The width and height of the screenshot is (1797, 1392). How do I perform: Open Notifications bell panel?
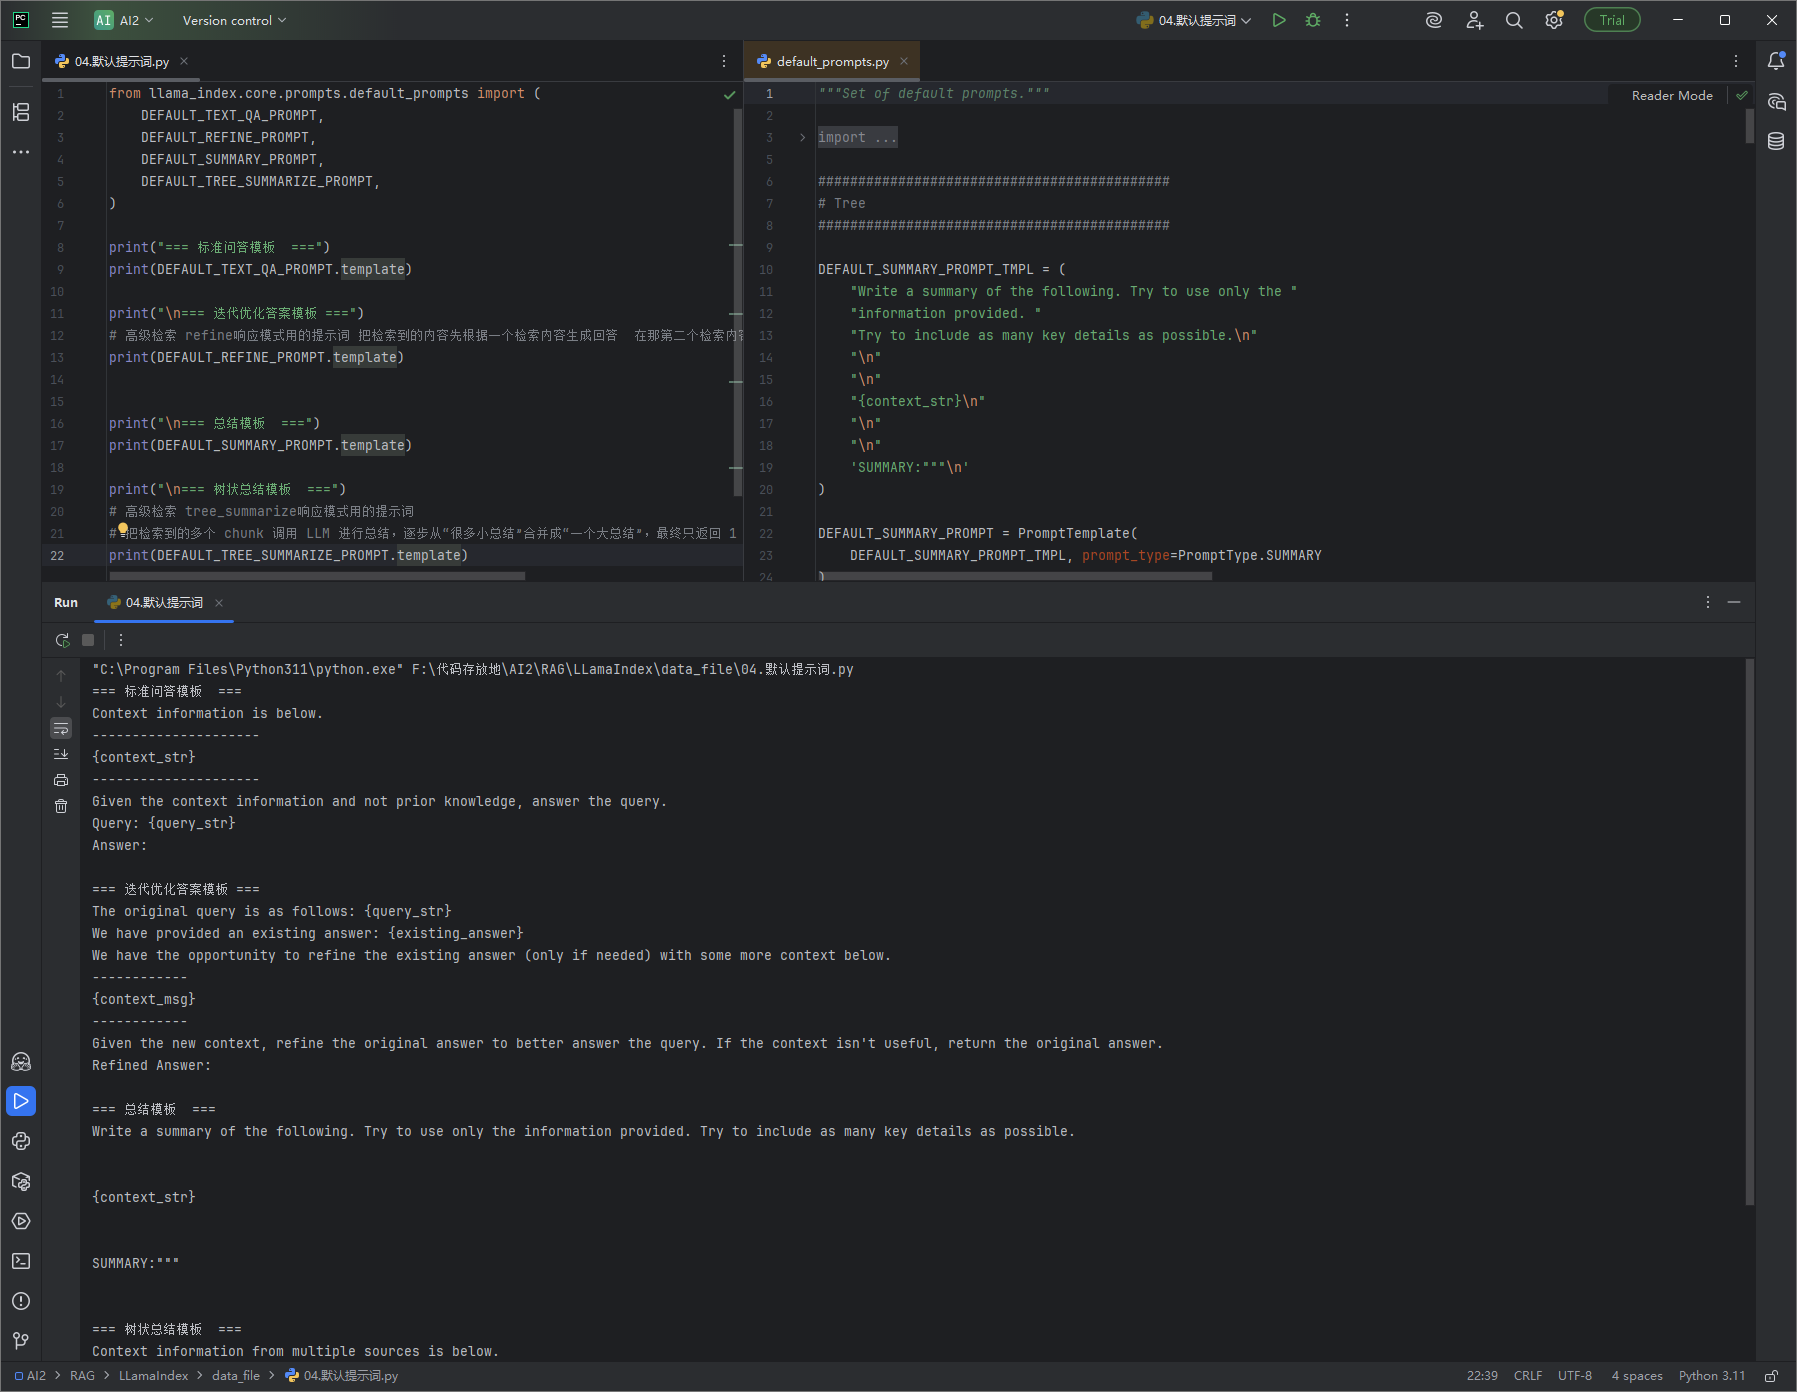pos(1776,61)
